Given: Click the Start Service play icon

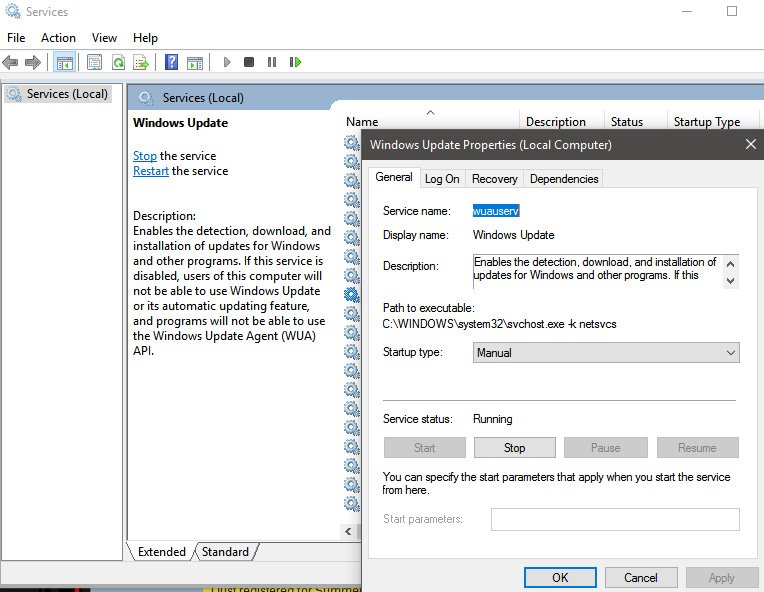Looking at the screenshot, I should (227, 62).
